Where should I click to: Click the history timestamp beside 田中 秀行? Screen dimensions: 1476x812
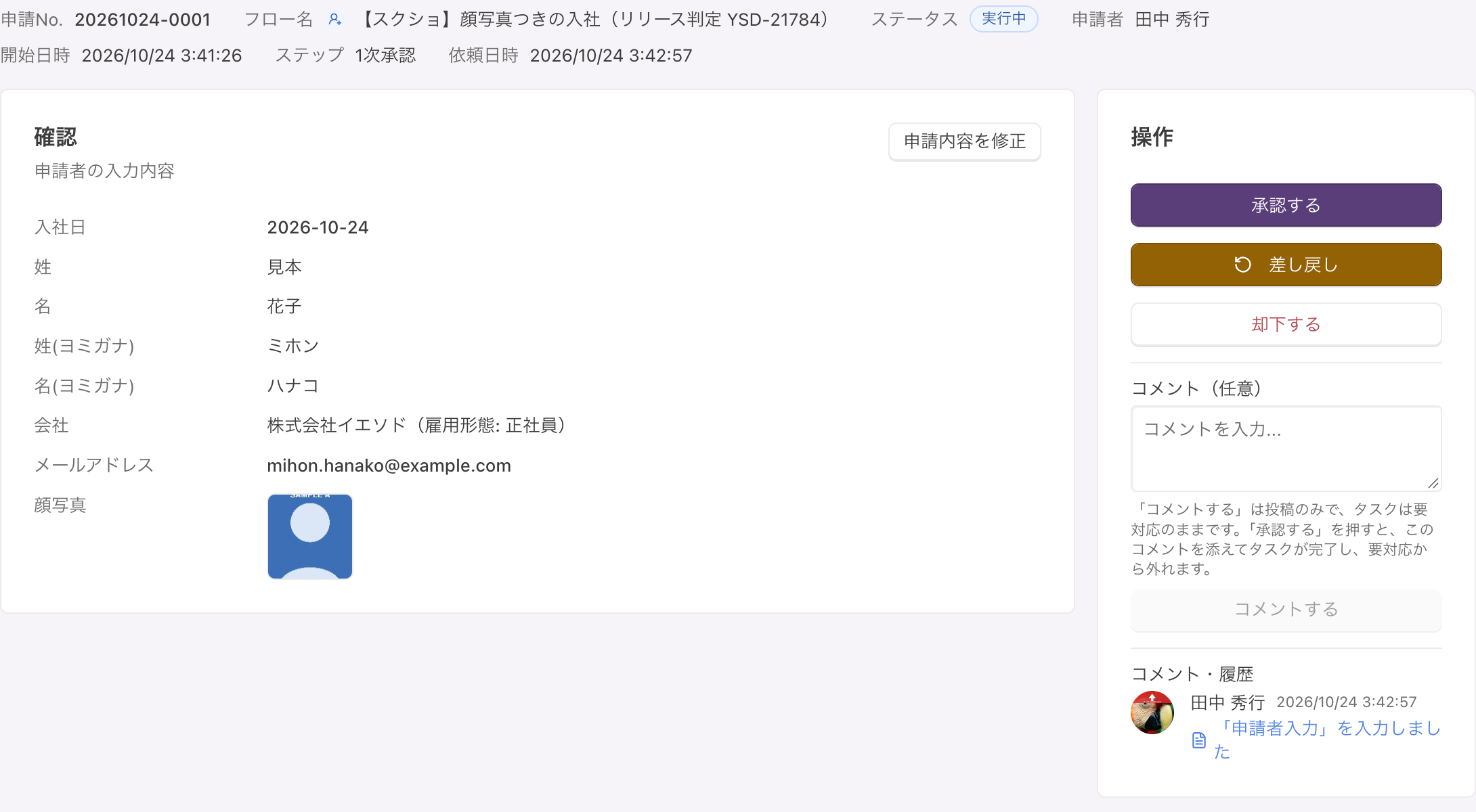click(1347, 703)
